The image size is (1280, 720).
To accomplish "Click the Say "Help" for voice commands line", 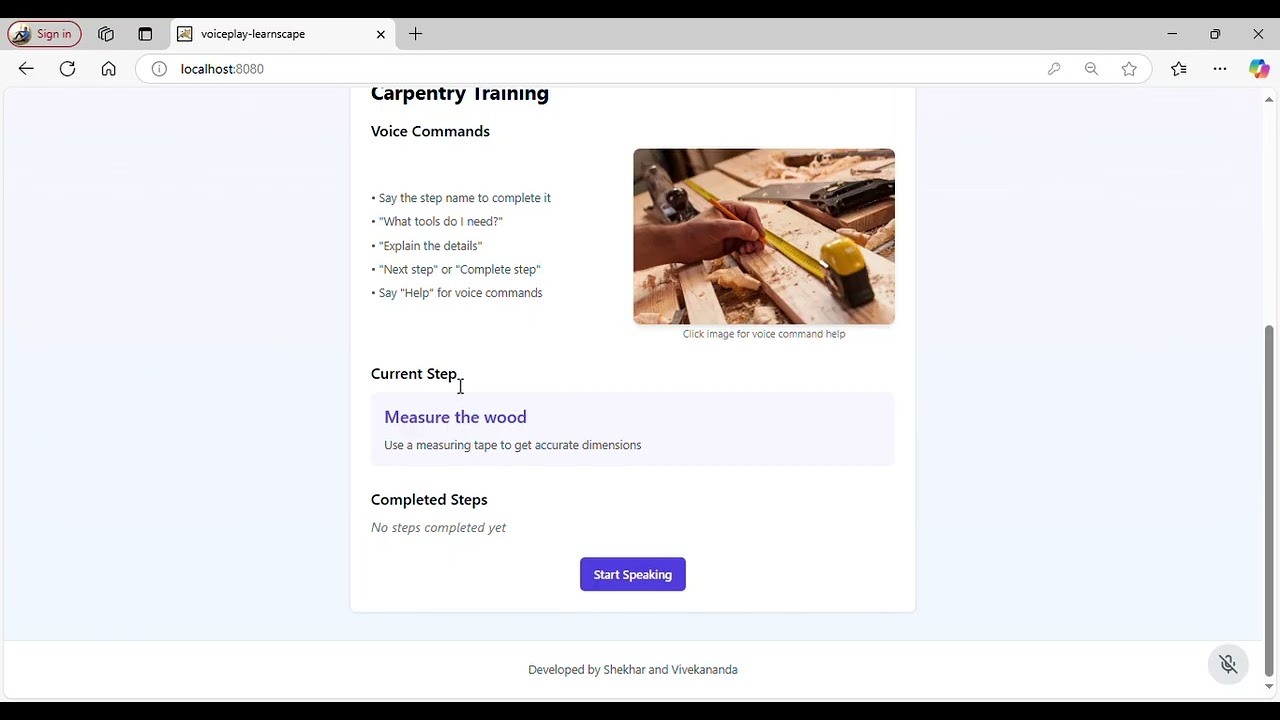I will [x=457, y=293].
